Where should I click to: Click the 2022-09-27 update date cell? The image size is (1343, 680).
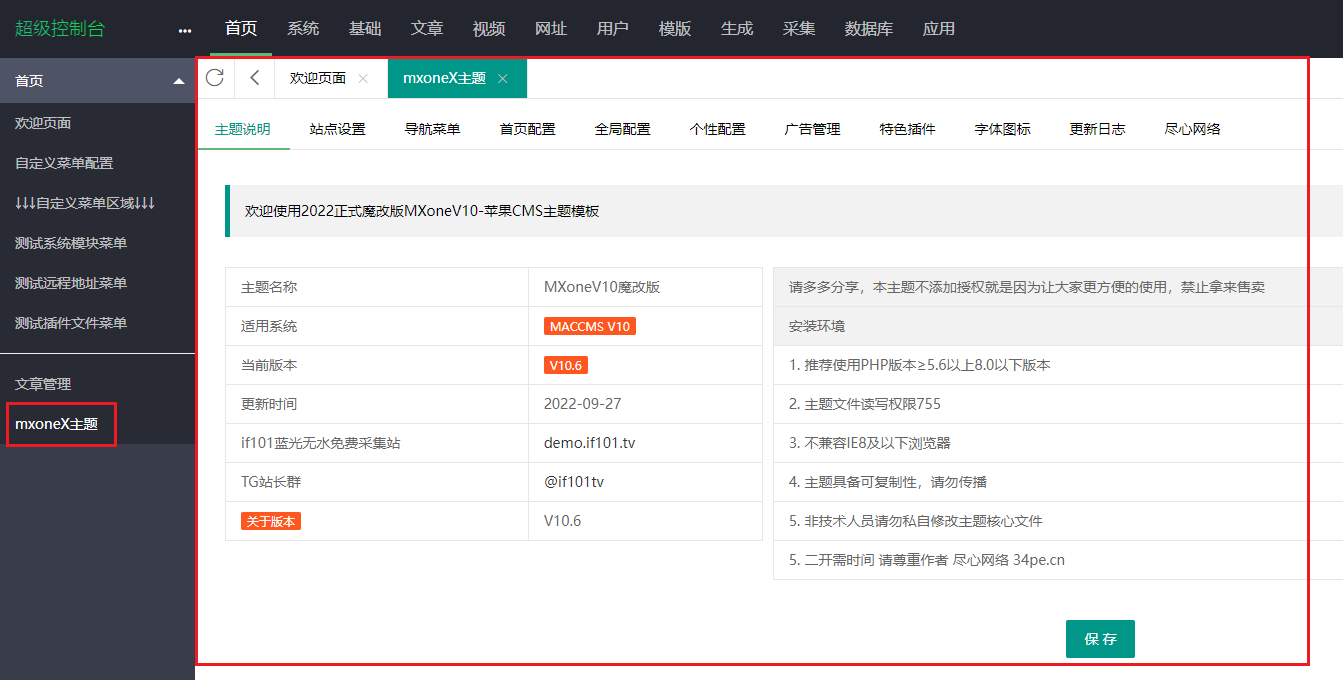(646, 404)
